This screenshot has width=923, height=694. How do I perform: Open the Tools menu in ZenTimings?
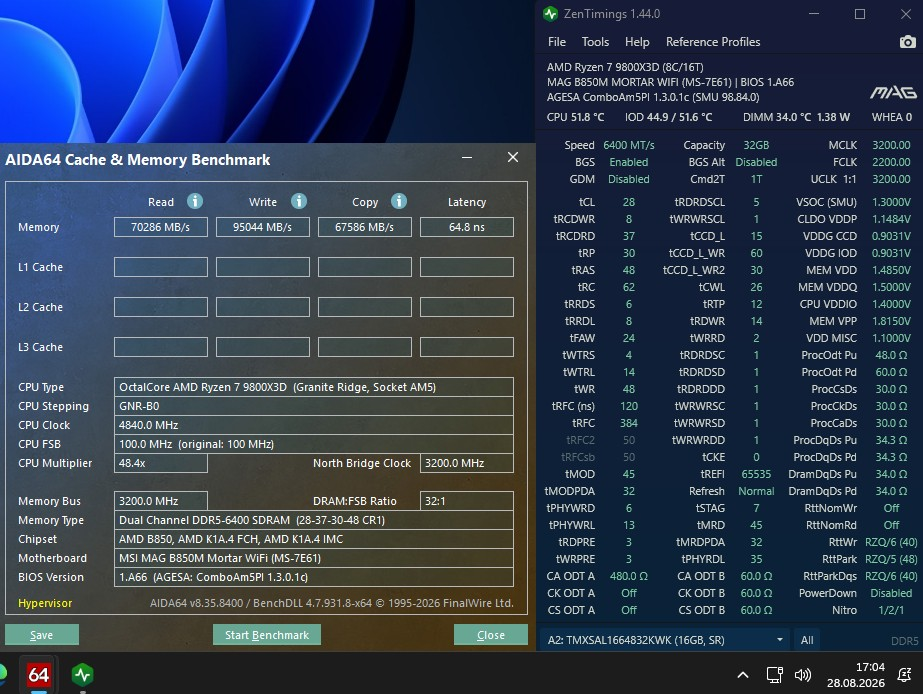(x=595, y=42)
